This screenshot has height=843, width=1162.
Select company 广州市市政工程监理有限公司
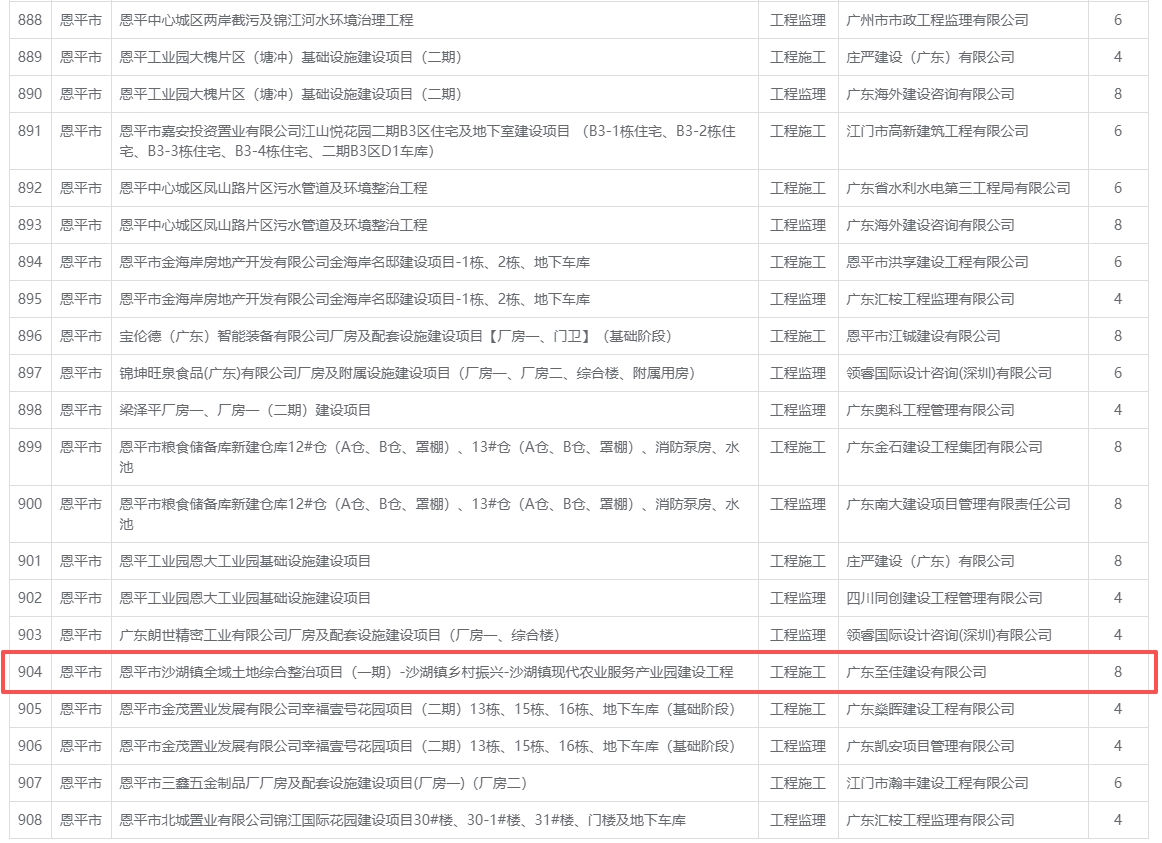[x=937, y=20]
